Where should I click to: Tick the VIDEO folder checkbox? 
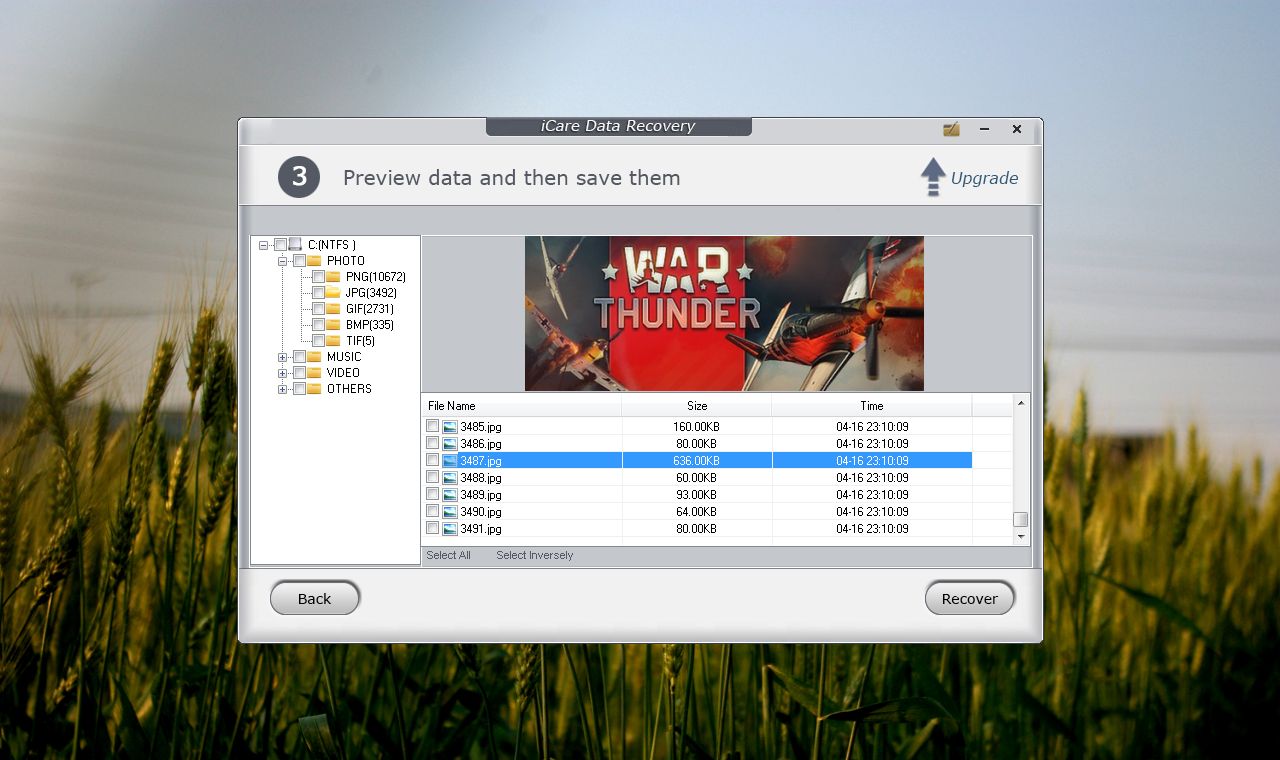[x=299, y=372]
